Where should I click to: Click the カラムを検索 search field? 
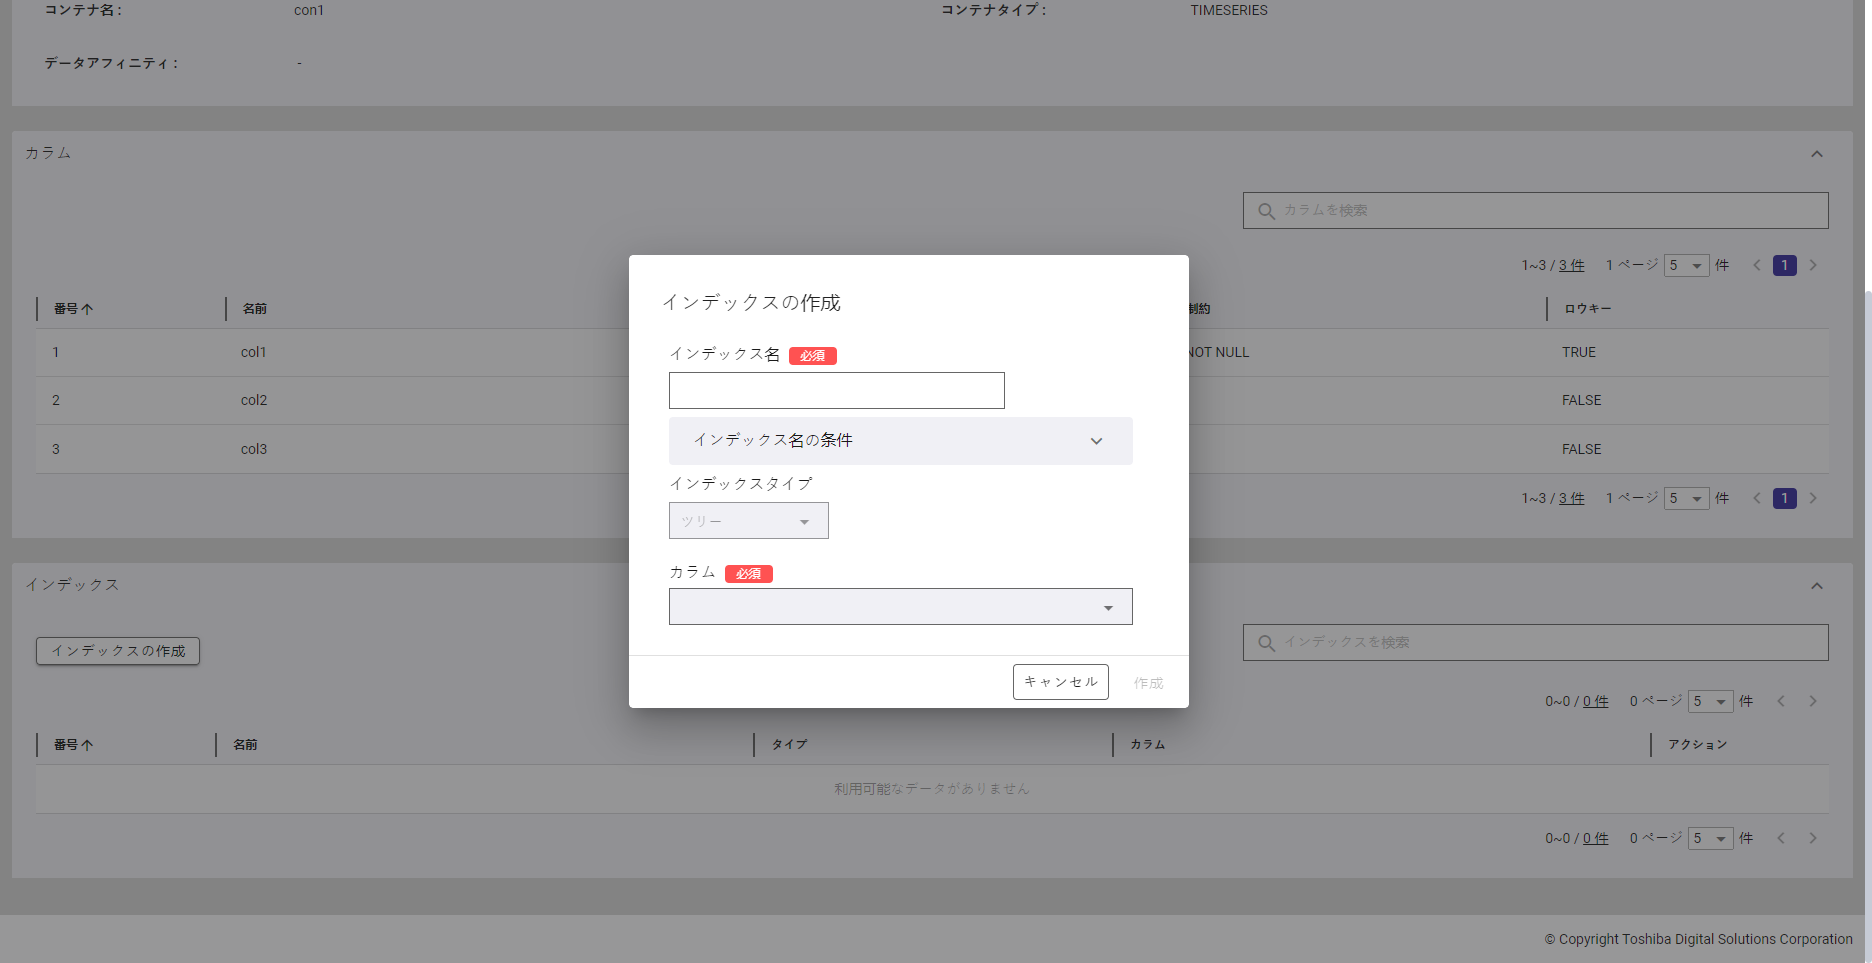(1550, 211)
